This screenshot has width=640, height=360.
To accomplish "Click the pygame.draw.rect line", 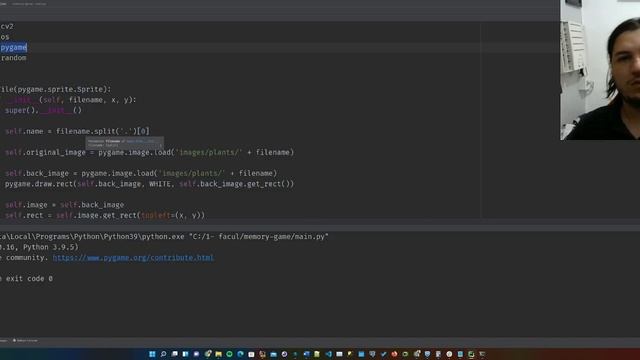I will pyautogui.click(x=149, y=184).
